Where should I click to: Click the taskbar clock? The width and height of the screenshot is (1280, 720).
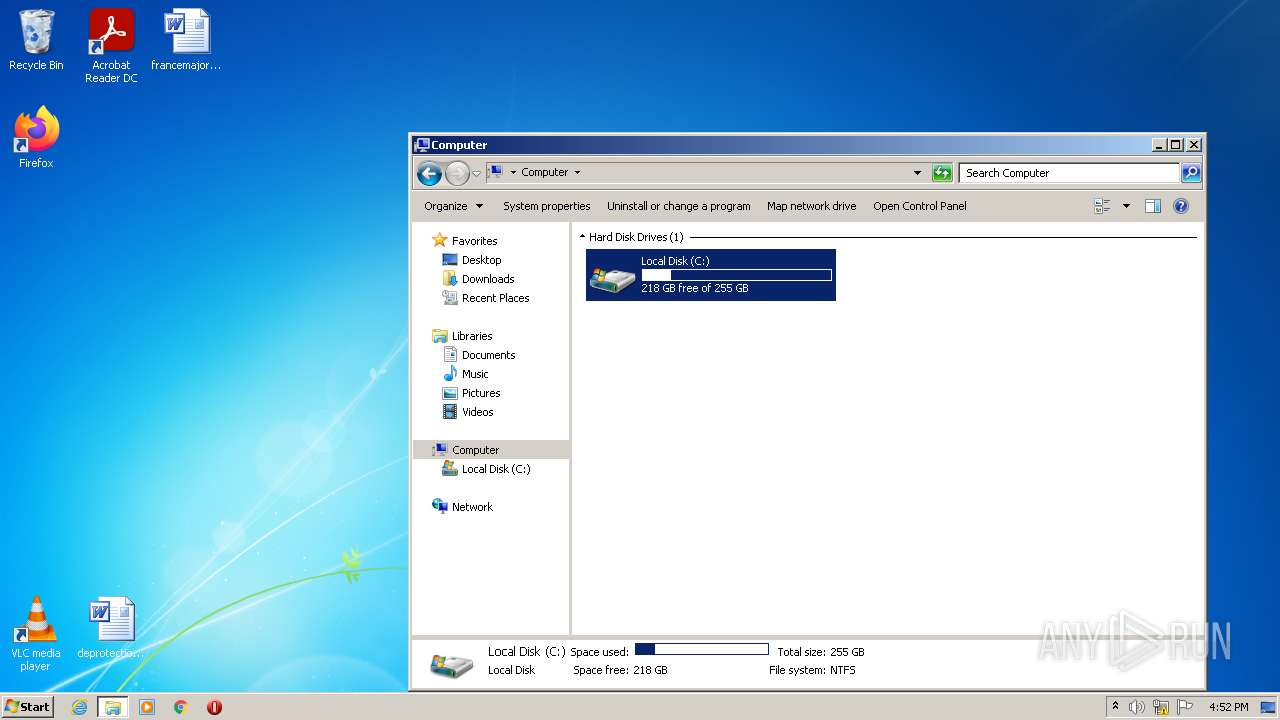(x=1228, y=707)
